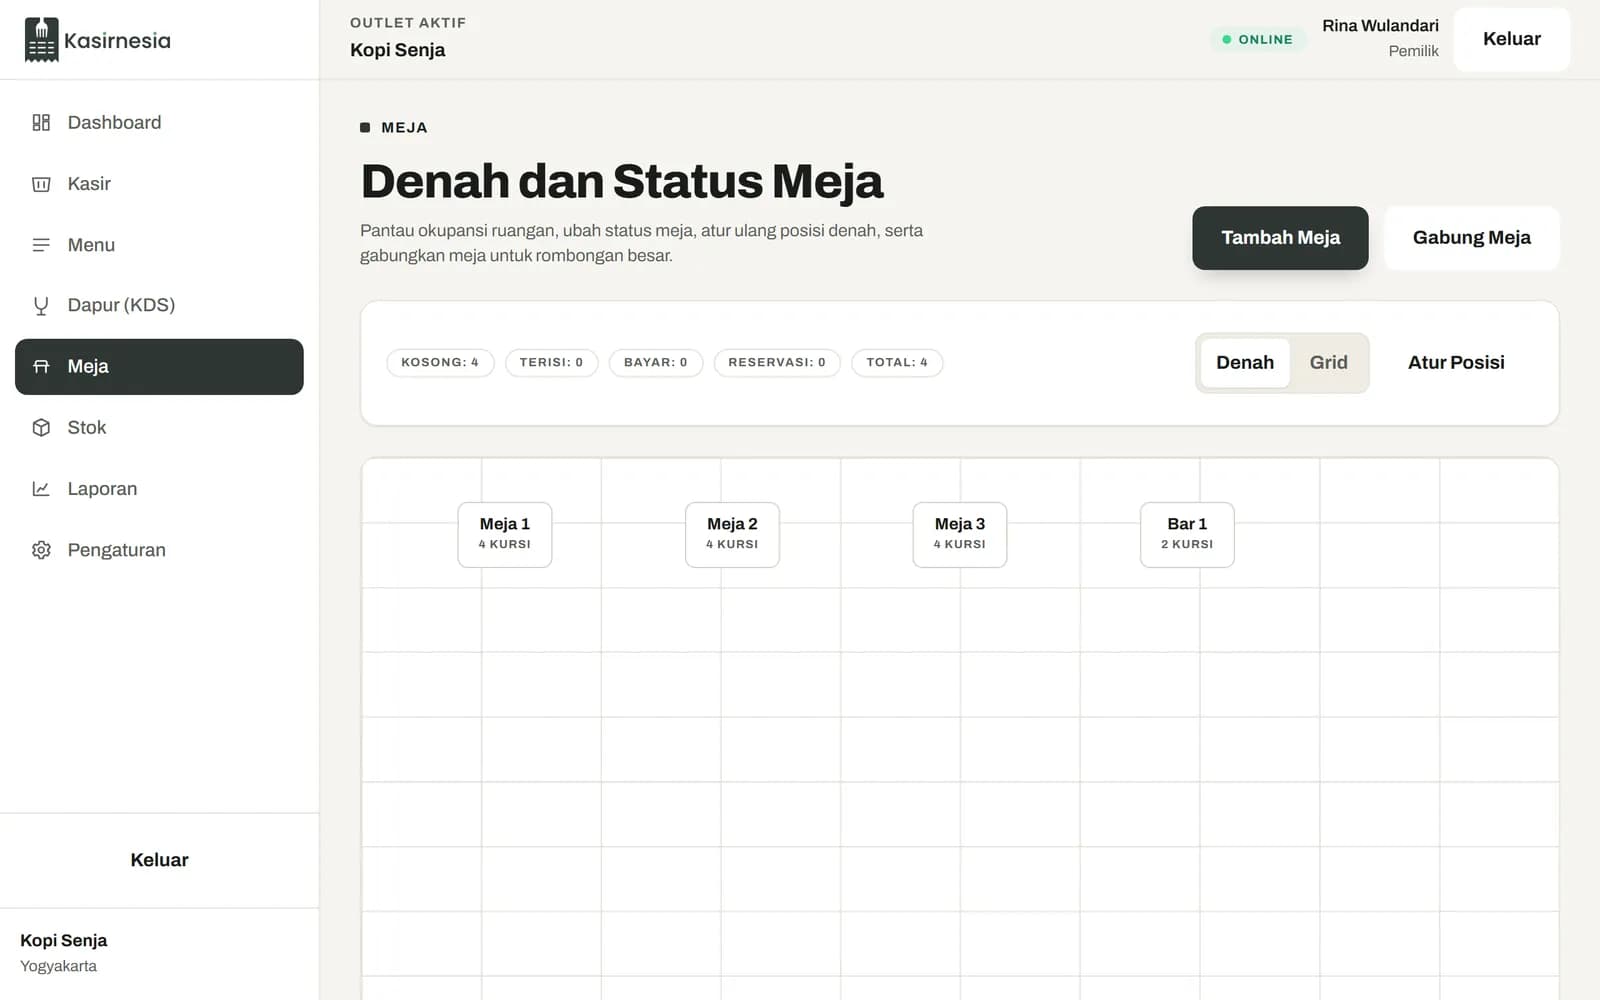The width and height of the screenshot is (1600, 1000).
Task: Click the Meja table icon
Action: pyautogui.click(x=41, y=367)
